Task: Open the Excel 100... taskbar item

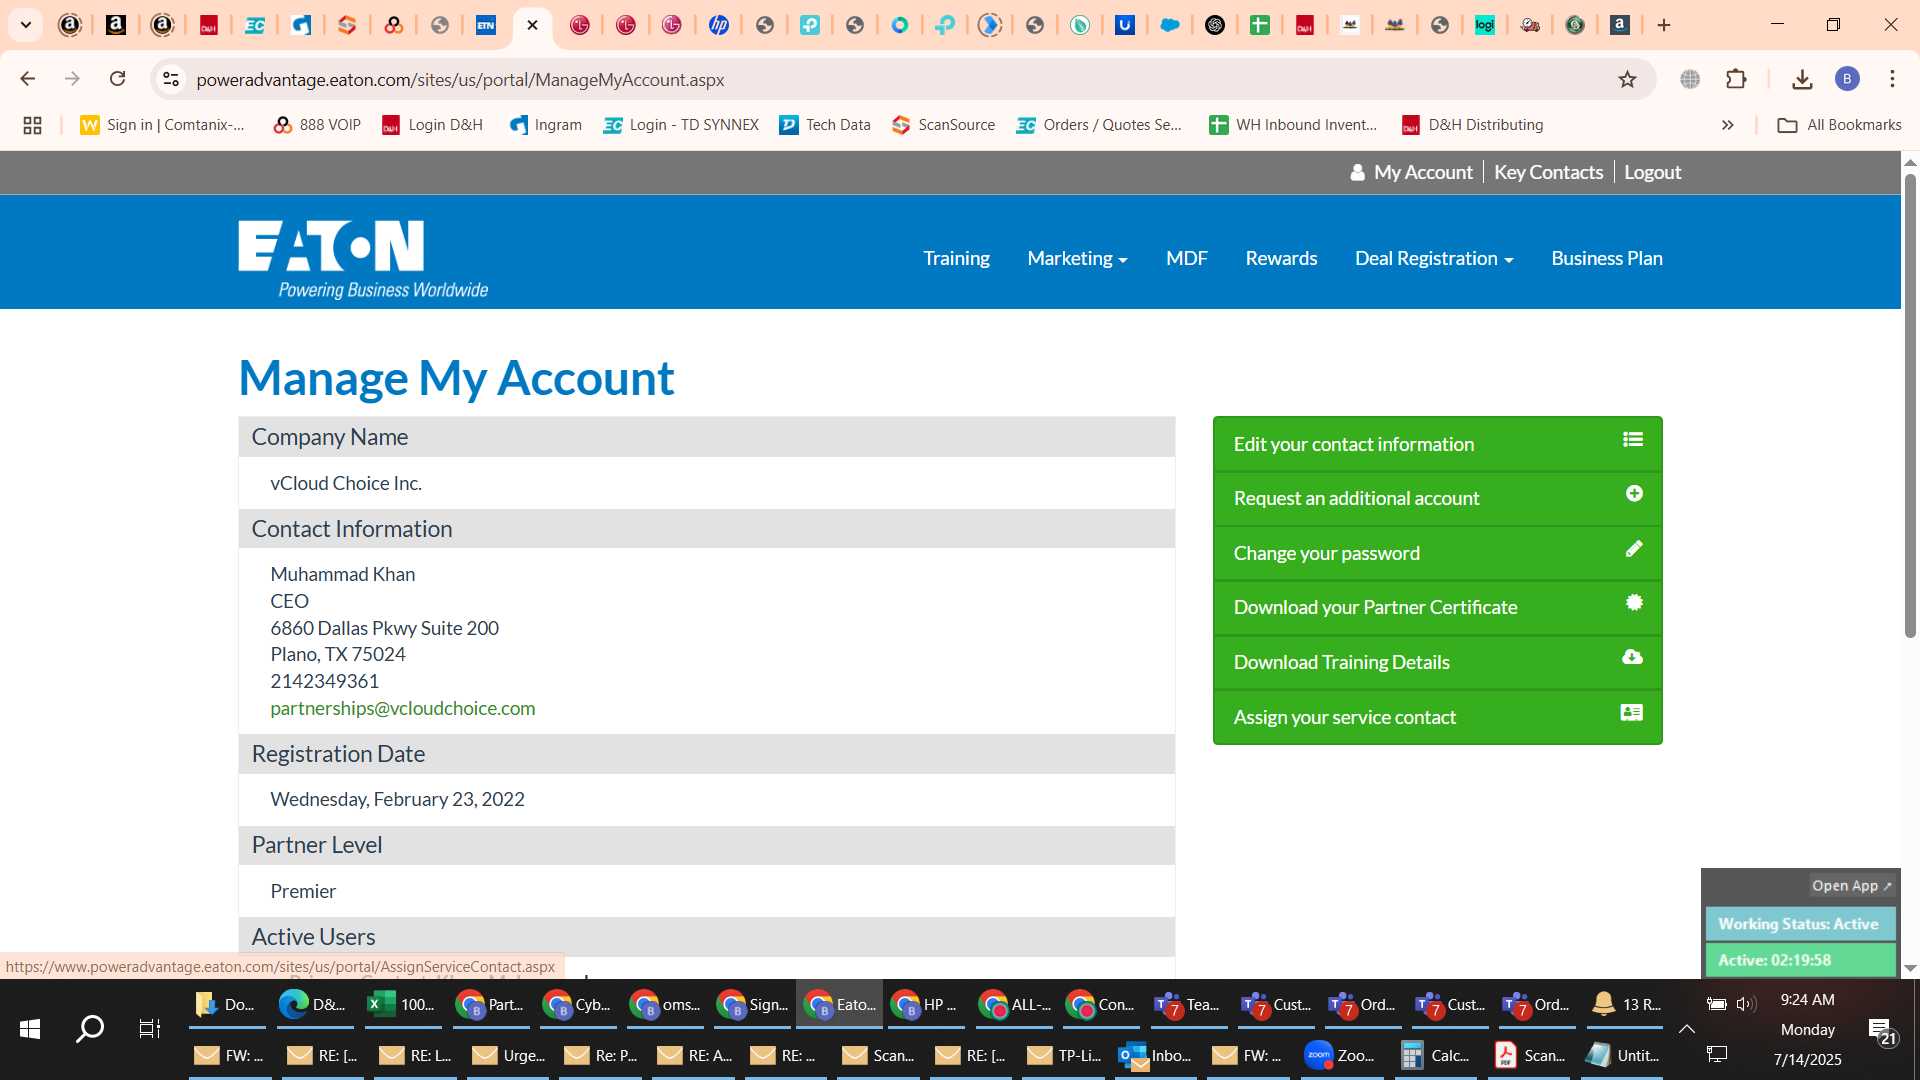Action: [x=401, y=1004]
